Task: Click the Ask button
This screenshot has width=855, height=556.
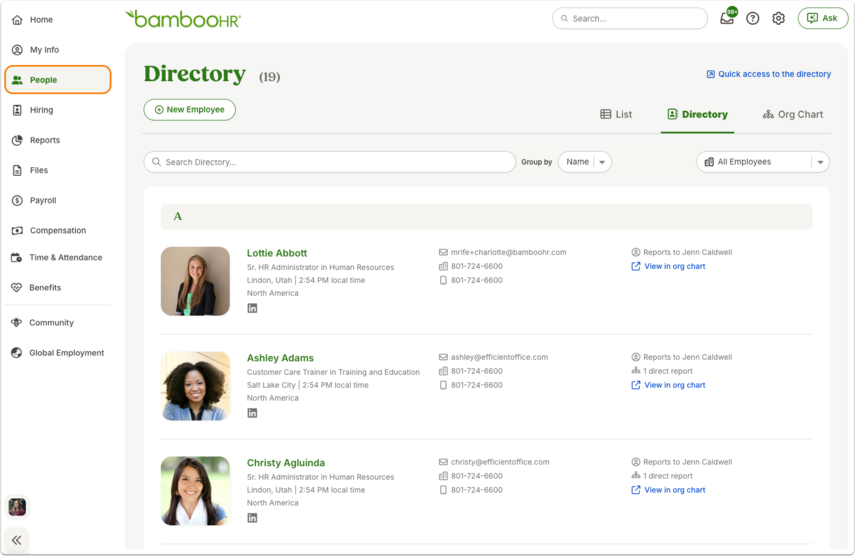Action: tap(823, 18)
